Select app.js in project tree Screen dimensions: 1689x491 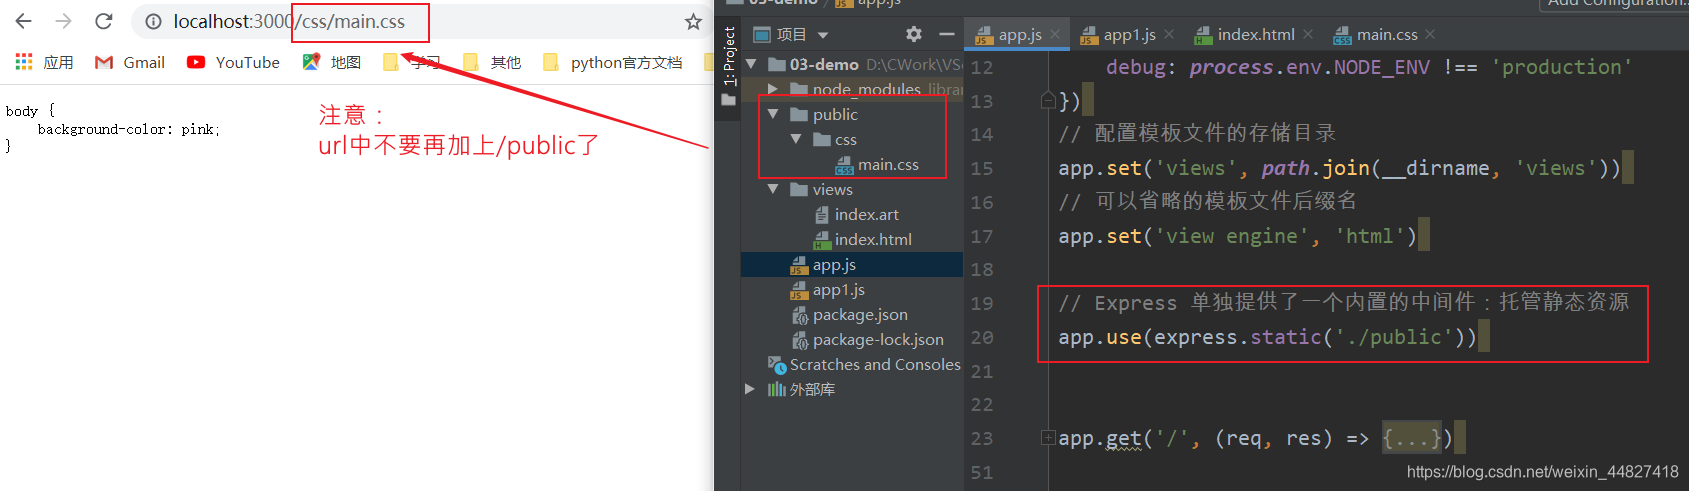click(823, 264)
